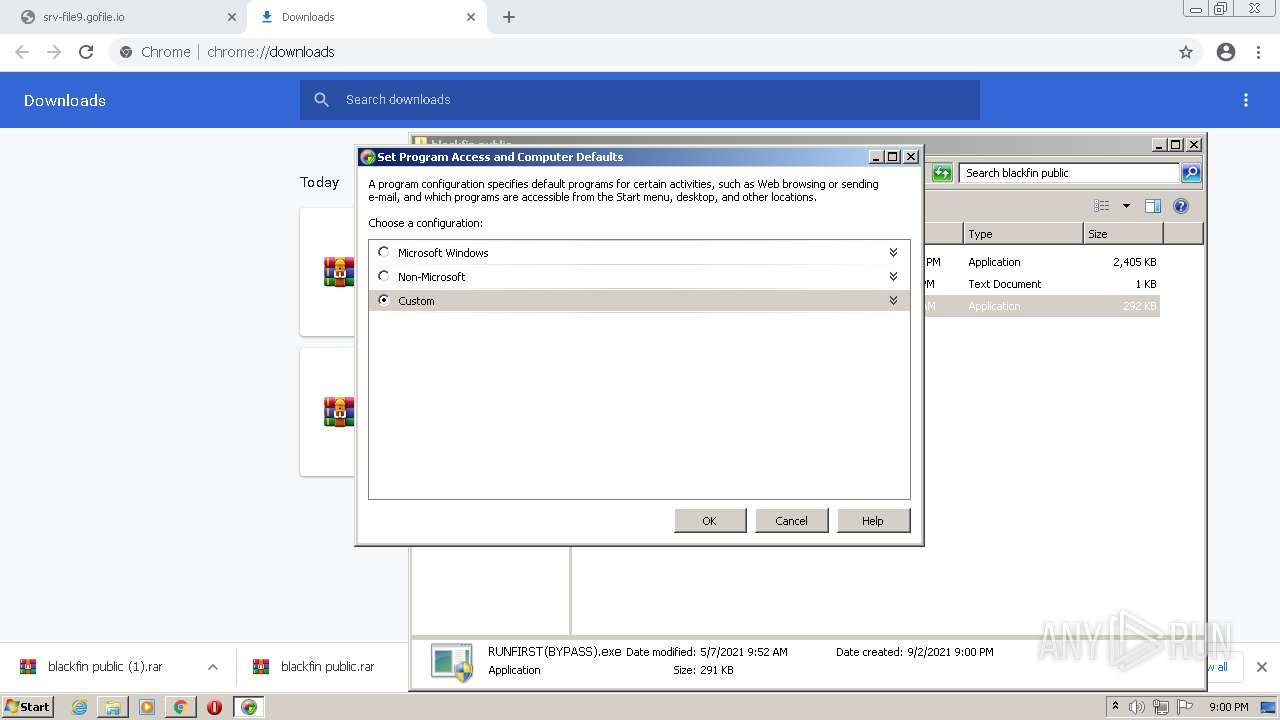The width and height of the screenshot is (1280, 720).
Task: Close the srv-file9.gofile.io tab
Action: coord(232,17)
